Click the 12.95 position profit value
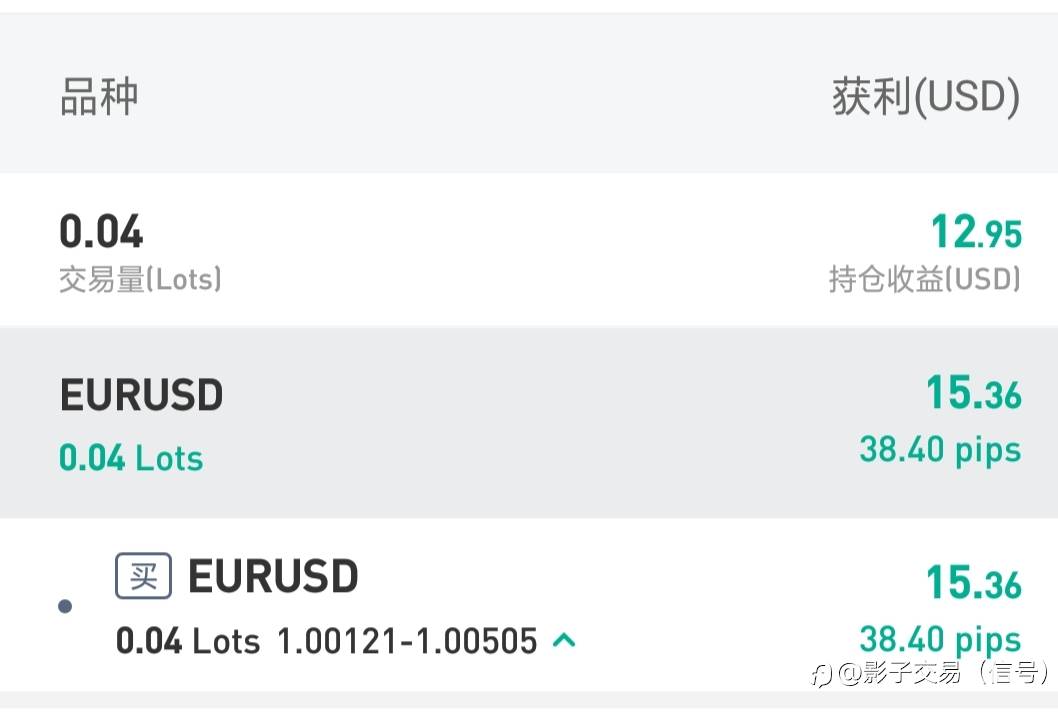 pos(976,232)
